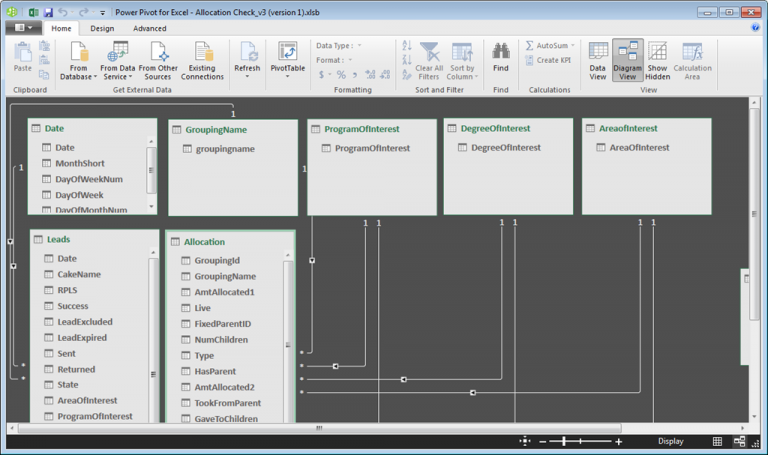Open the Advanced ribbon tab
This screenshot has width=768, height=455.
150,28
